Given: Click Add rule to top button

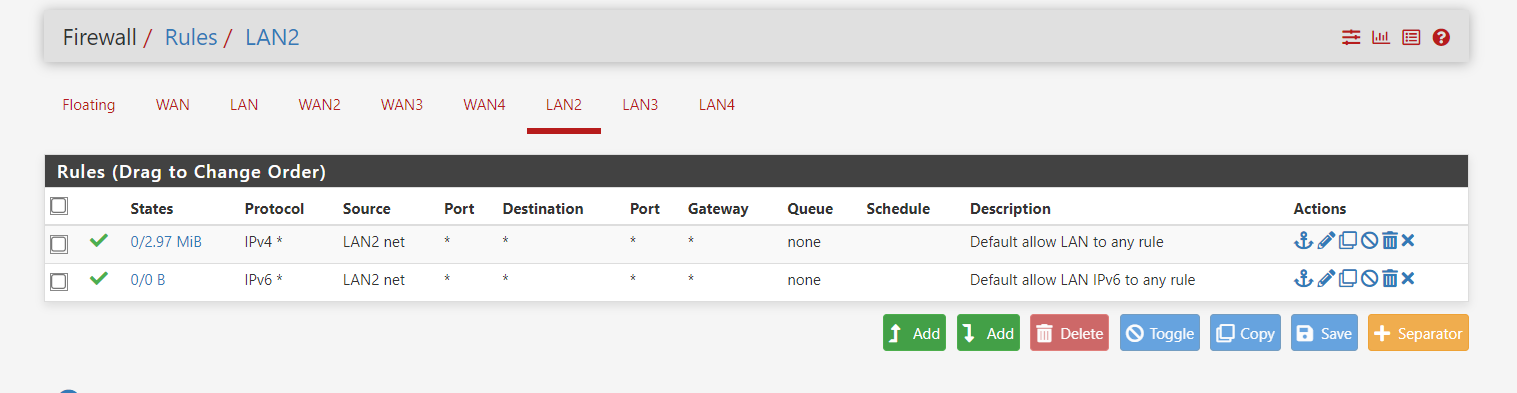Looking at the screenshot, I should click(x=914, y=333).
